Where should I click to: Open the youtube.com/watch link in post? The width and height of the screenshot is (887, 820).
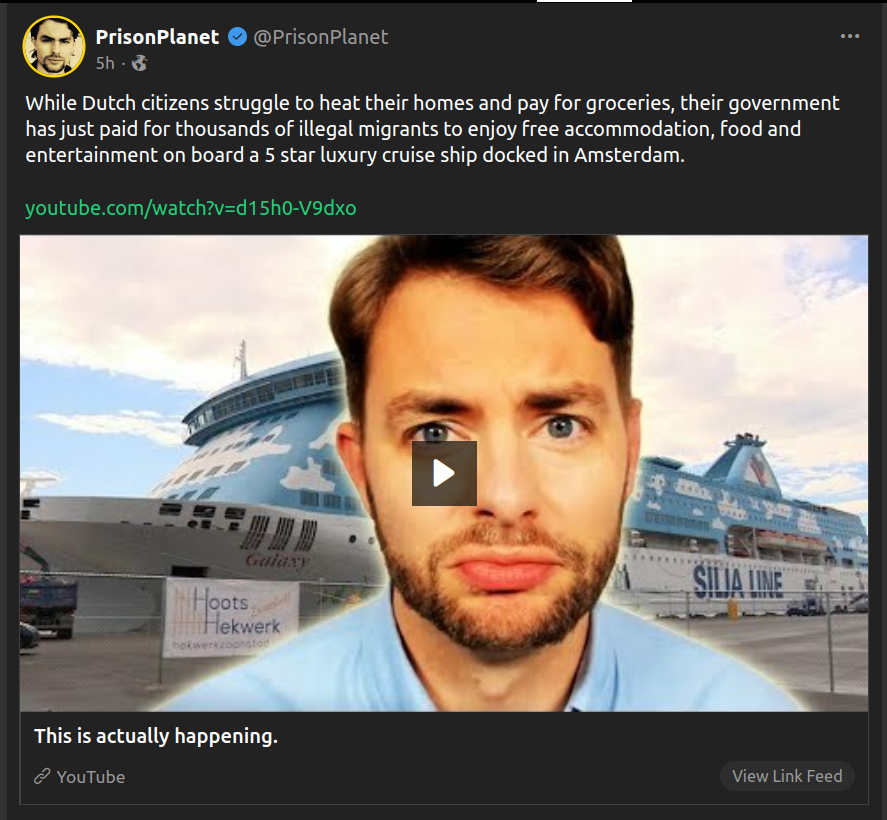[190, 208]
